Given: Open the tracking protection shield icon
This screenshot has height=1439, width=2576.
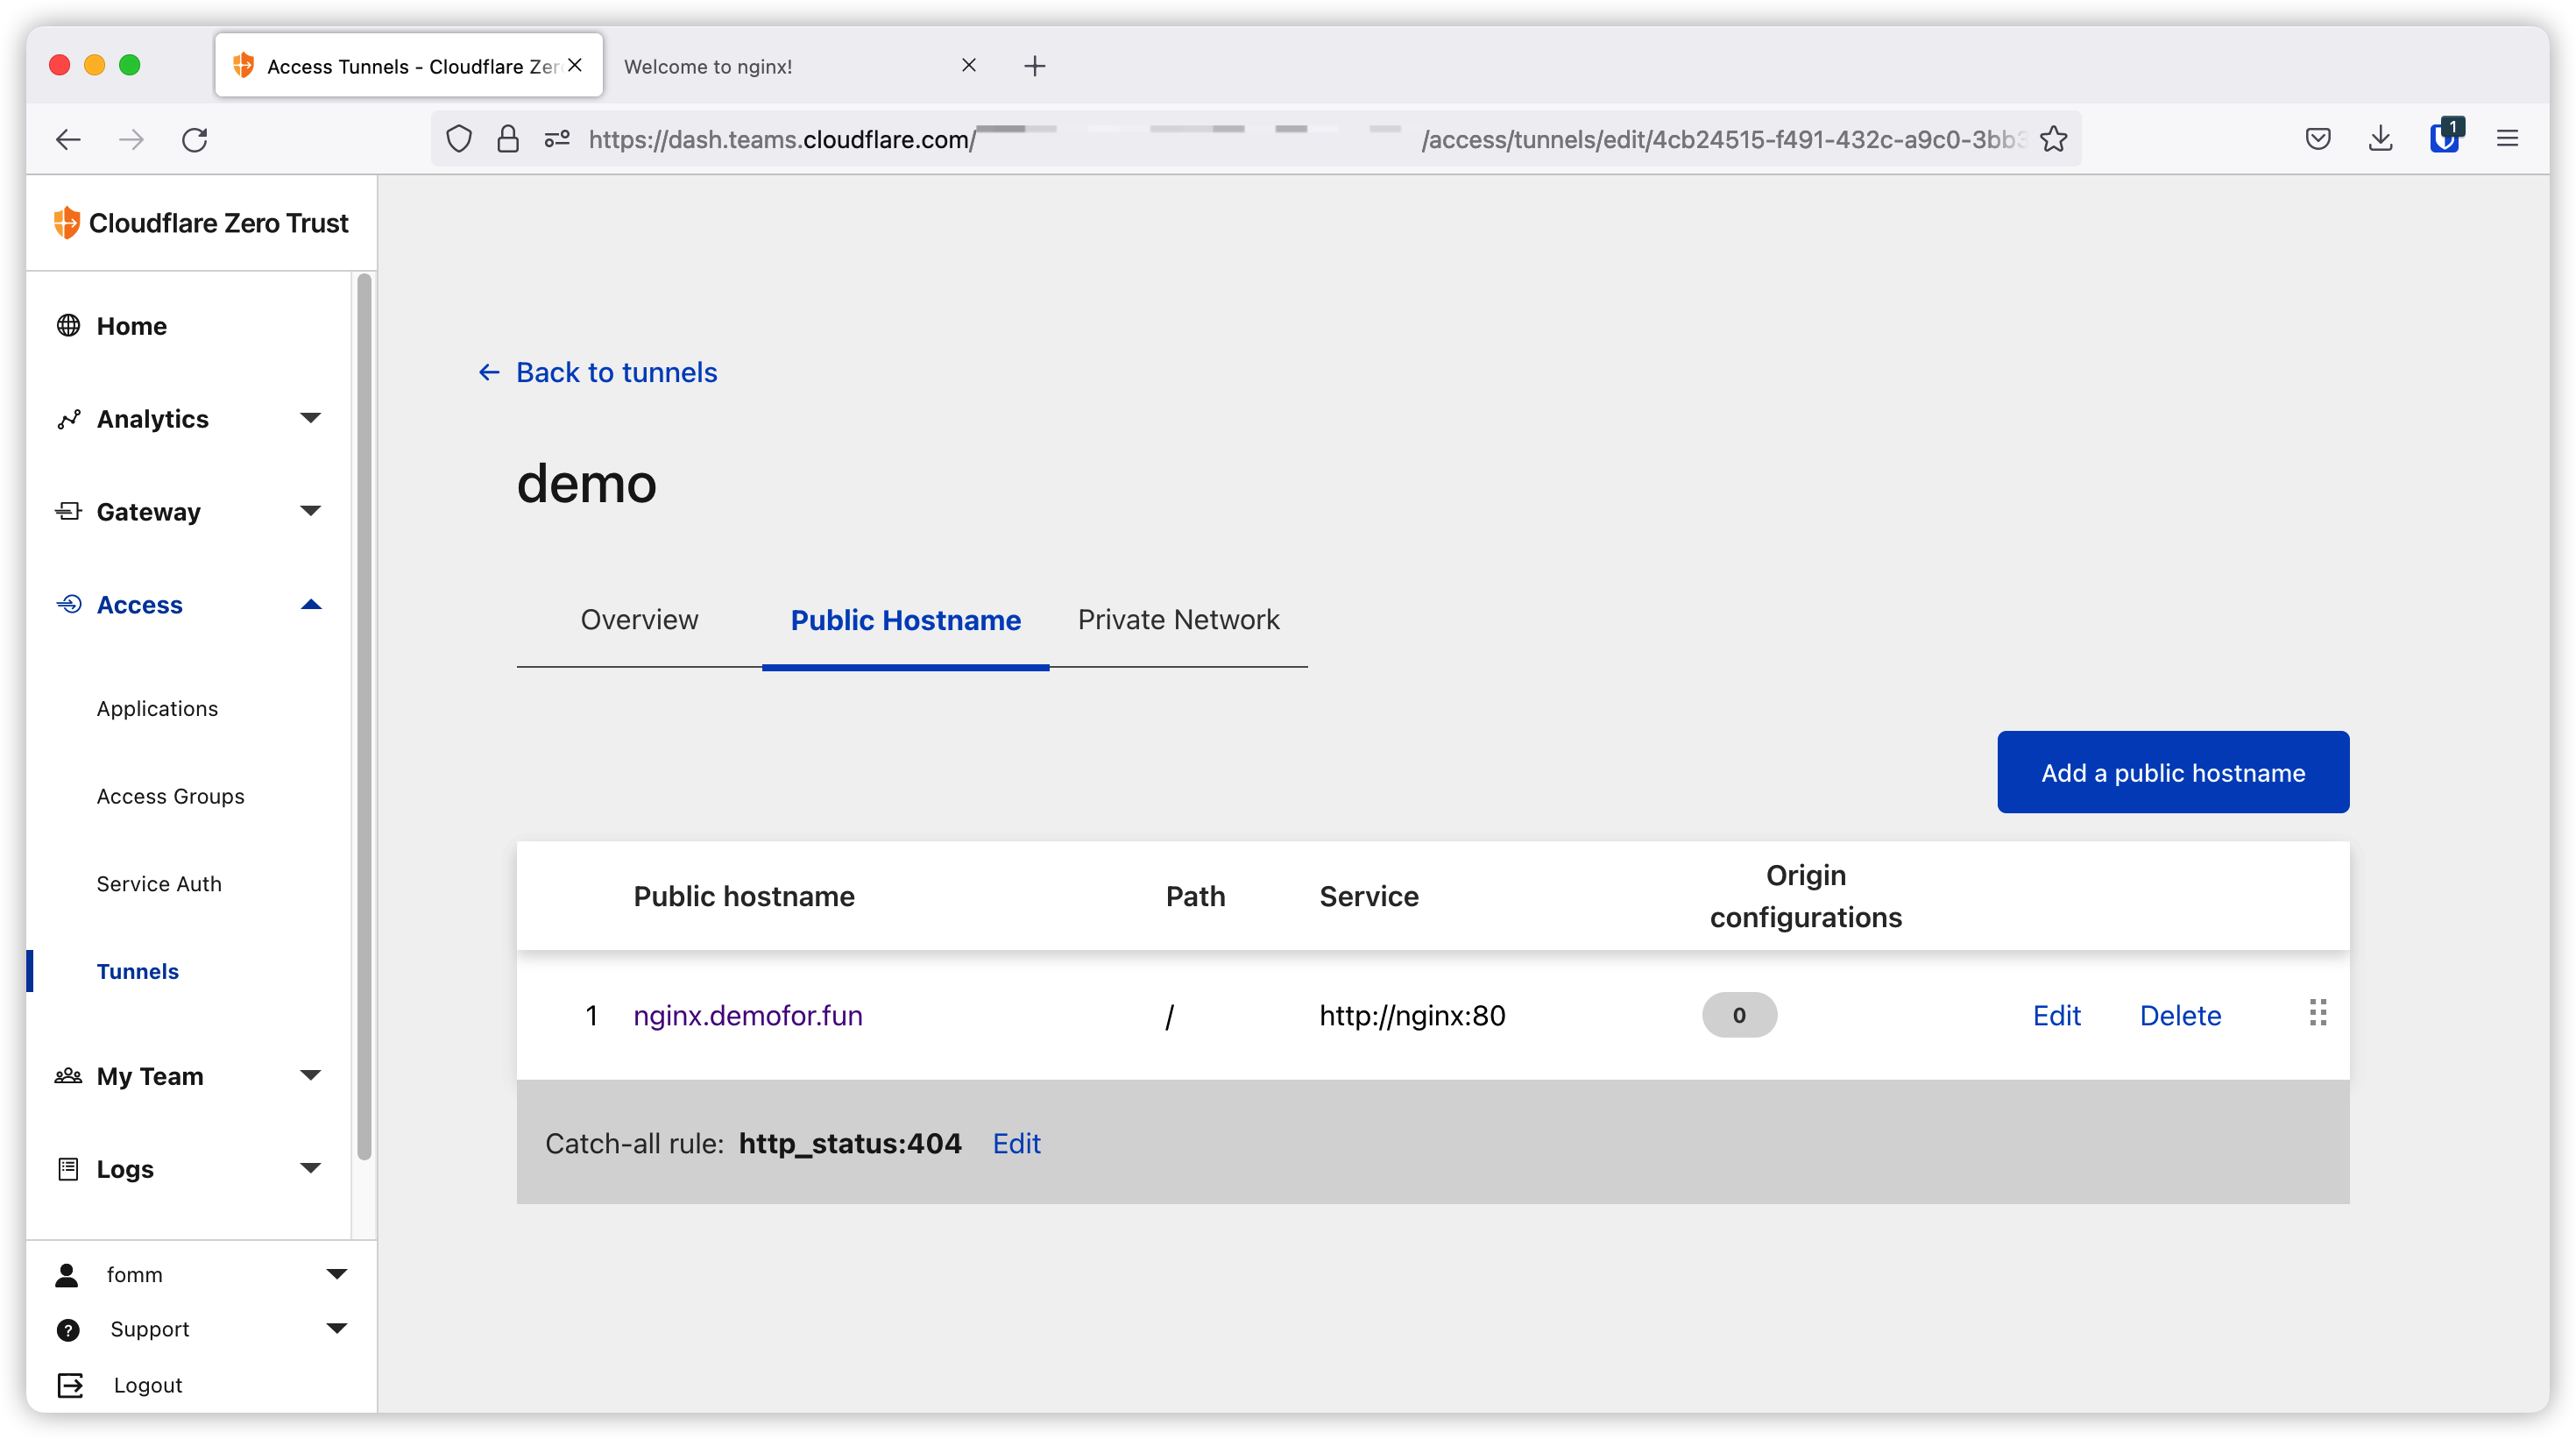Looking at the screenshot, I should pyautogui.click(x=459, y=139).
